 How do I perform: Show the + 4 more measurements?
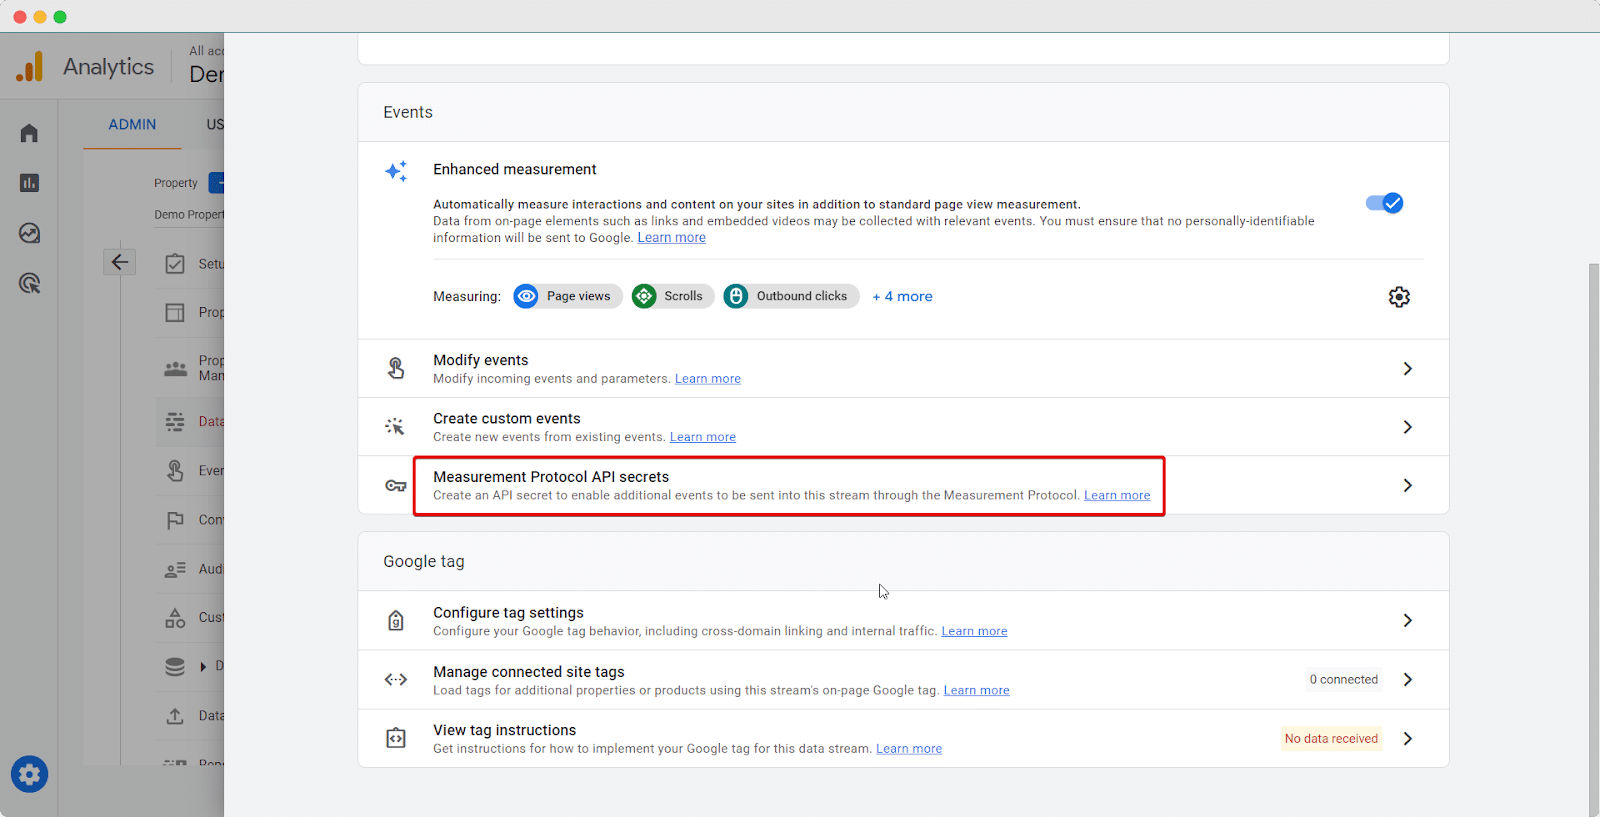click(x=902, y=296)
